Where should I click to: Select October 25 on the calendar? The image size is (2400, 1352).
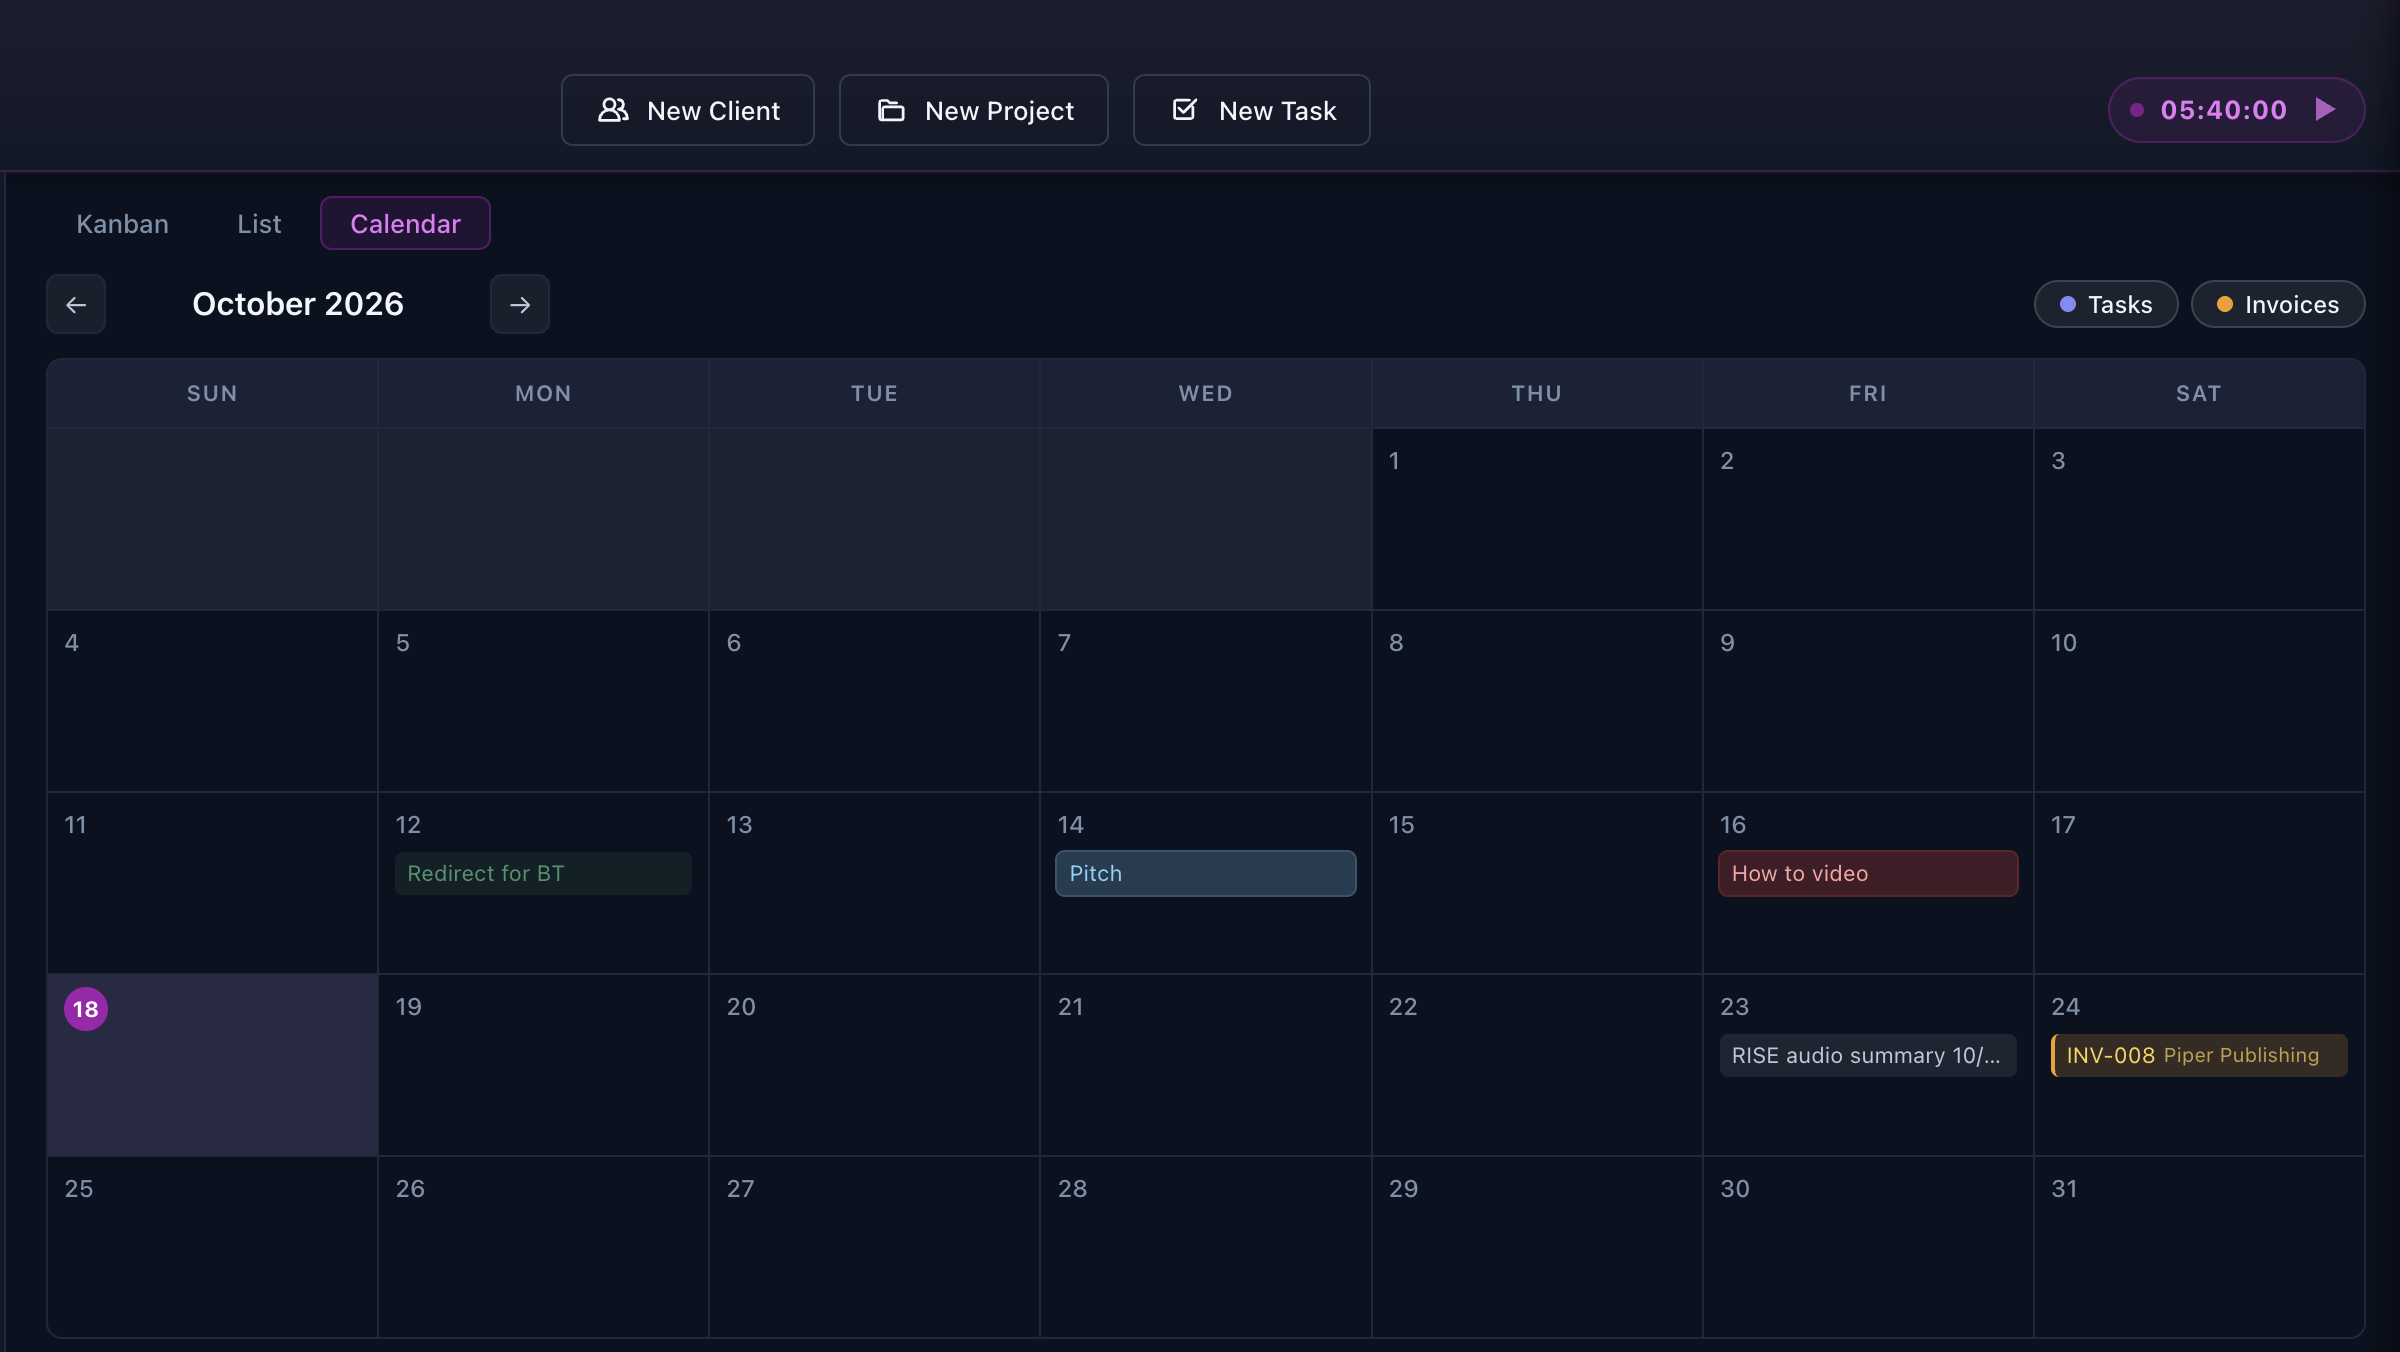212,1247
